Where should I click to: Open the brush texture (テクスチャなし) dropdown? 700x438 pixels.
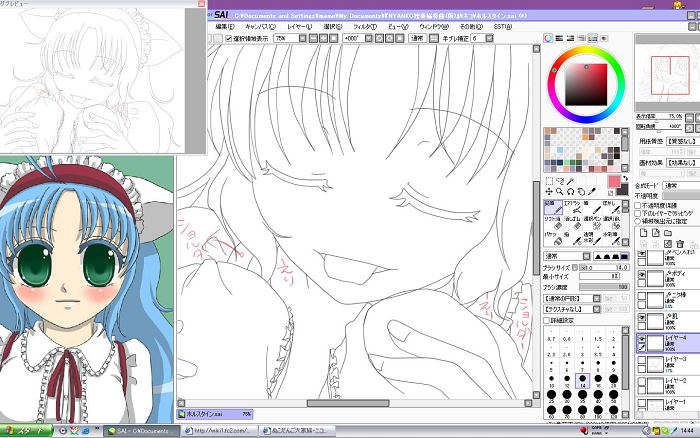[597, 309]
